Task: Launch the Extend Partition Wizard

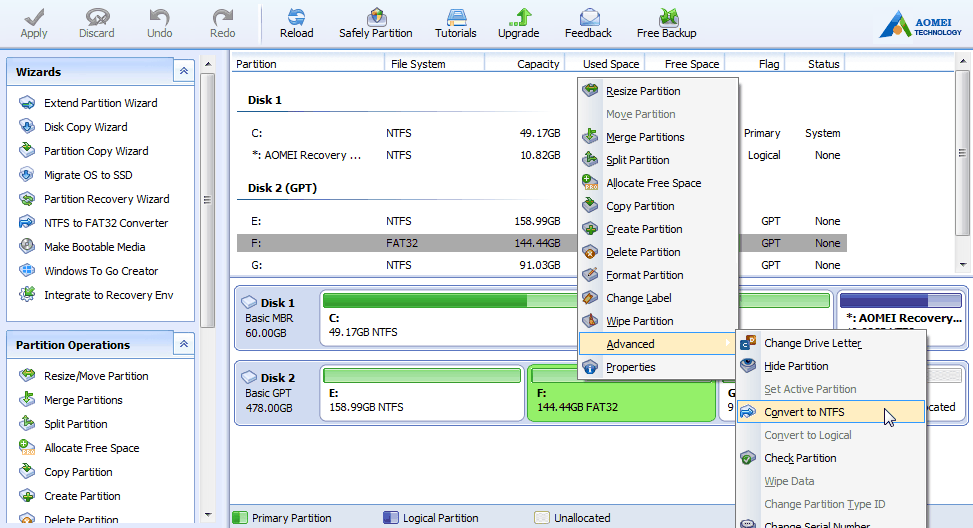Action: pyautogui.click(x=101, y=103)
